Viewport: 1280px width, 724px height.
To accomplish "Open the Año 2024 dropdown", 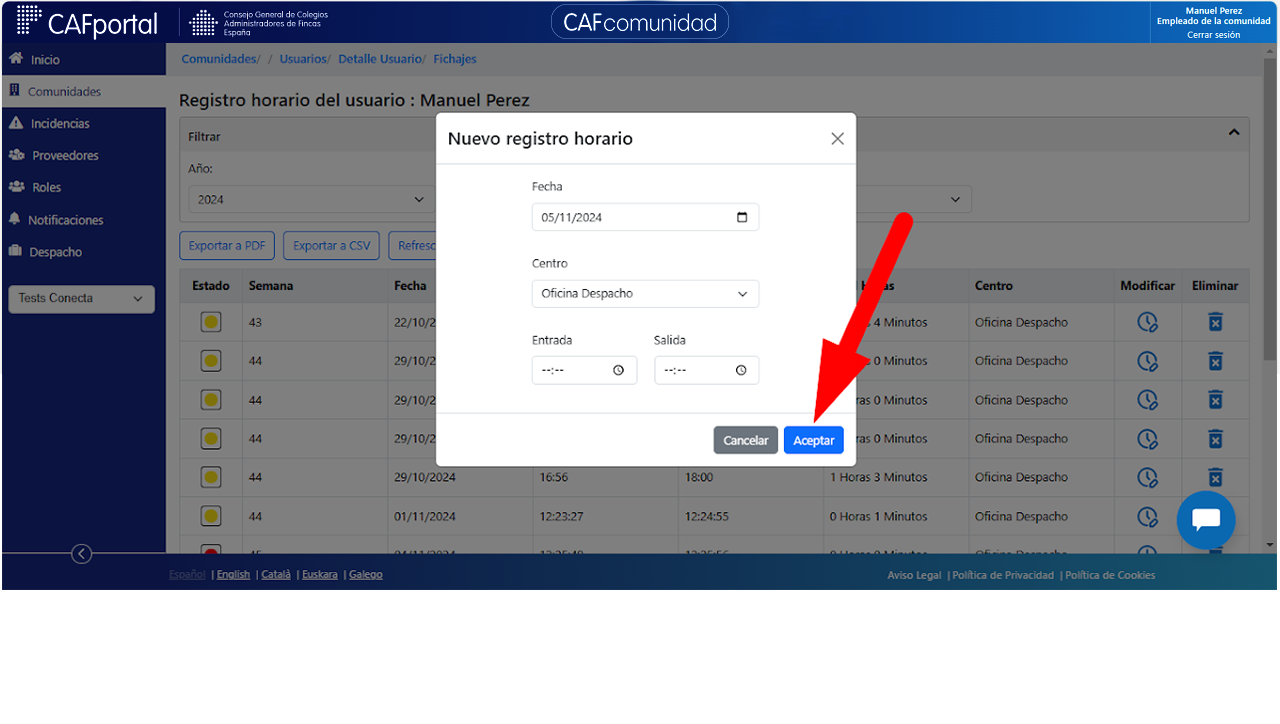I will click(x=311, y=199).
